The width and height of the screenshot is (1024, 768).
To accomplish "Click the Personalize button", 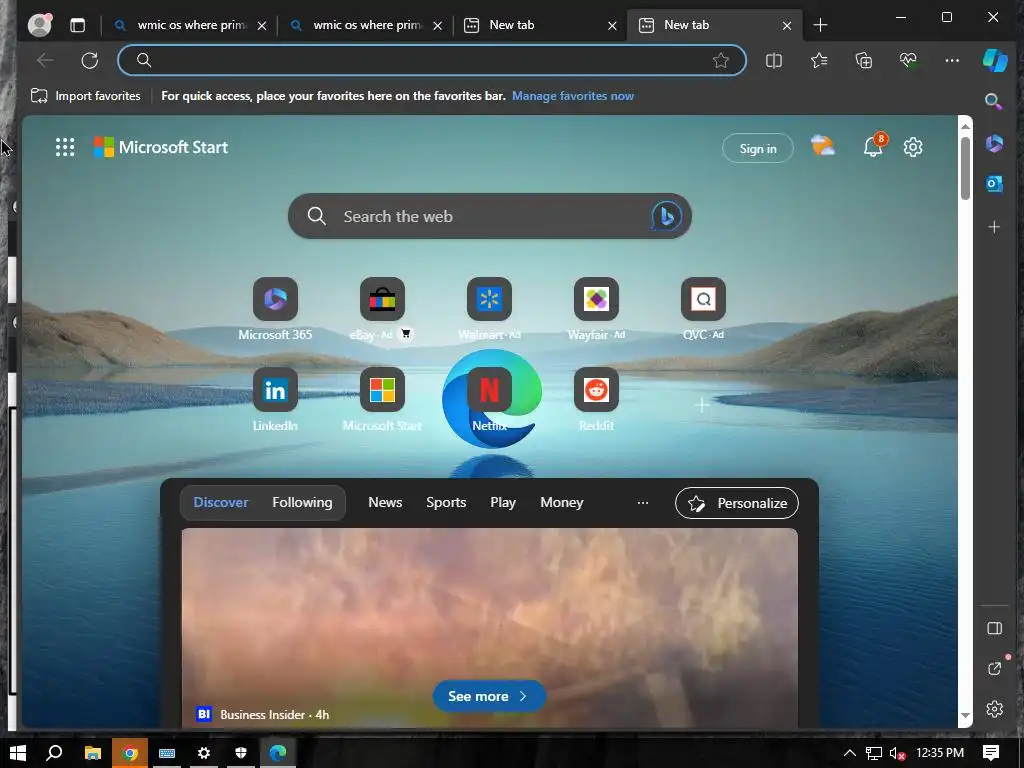I will pyautogui.click(x=737, y=503).
